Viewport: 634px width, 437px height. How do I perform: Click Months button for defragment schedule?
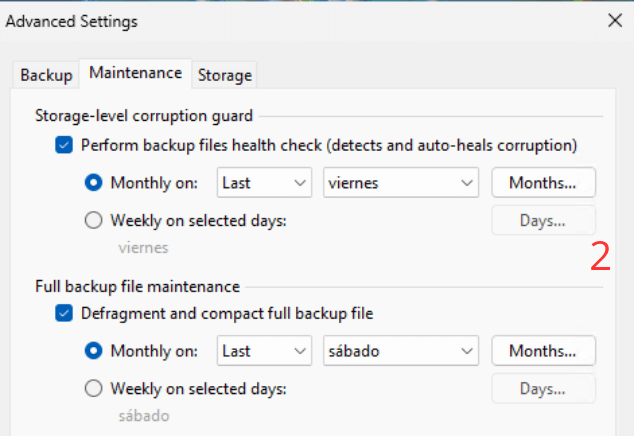(543, 351)
